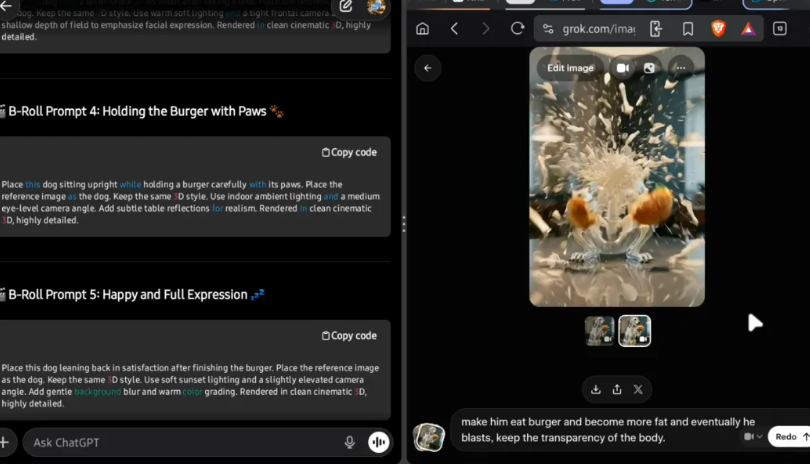This screenshot has width=810, height=464.
Task: Click the video camera icon above image
Action: [x=622, y=68]
